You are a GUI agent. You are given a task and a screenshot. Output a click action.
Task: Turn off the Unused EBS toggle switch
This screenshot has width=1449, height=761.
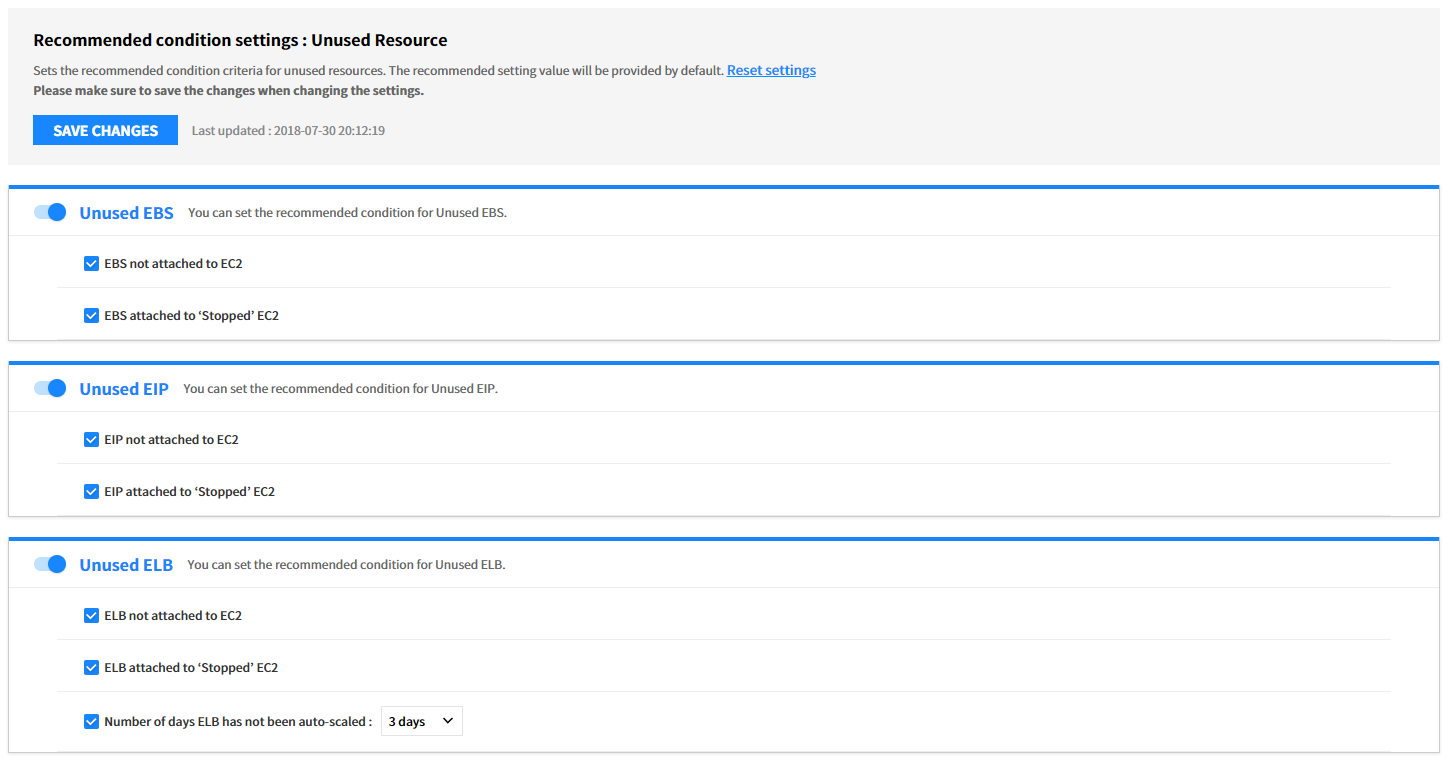[x=50, y=212]
